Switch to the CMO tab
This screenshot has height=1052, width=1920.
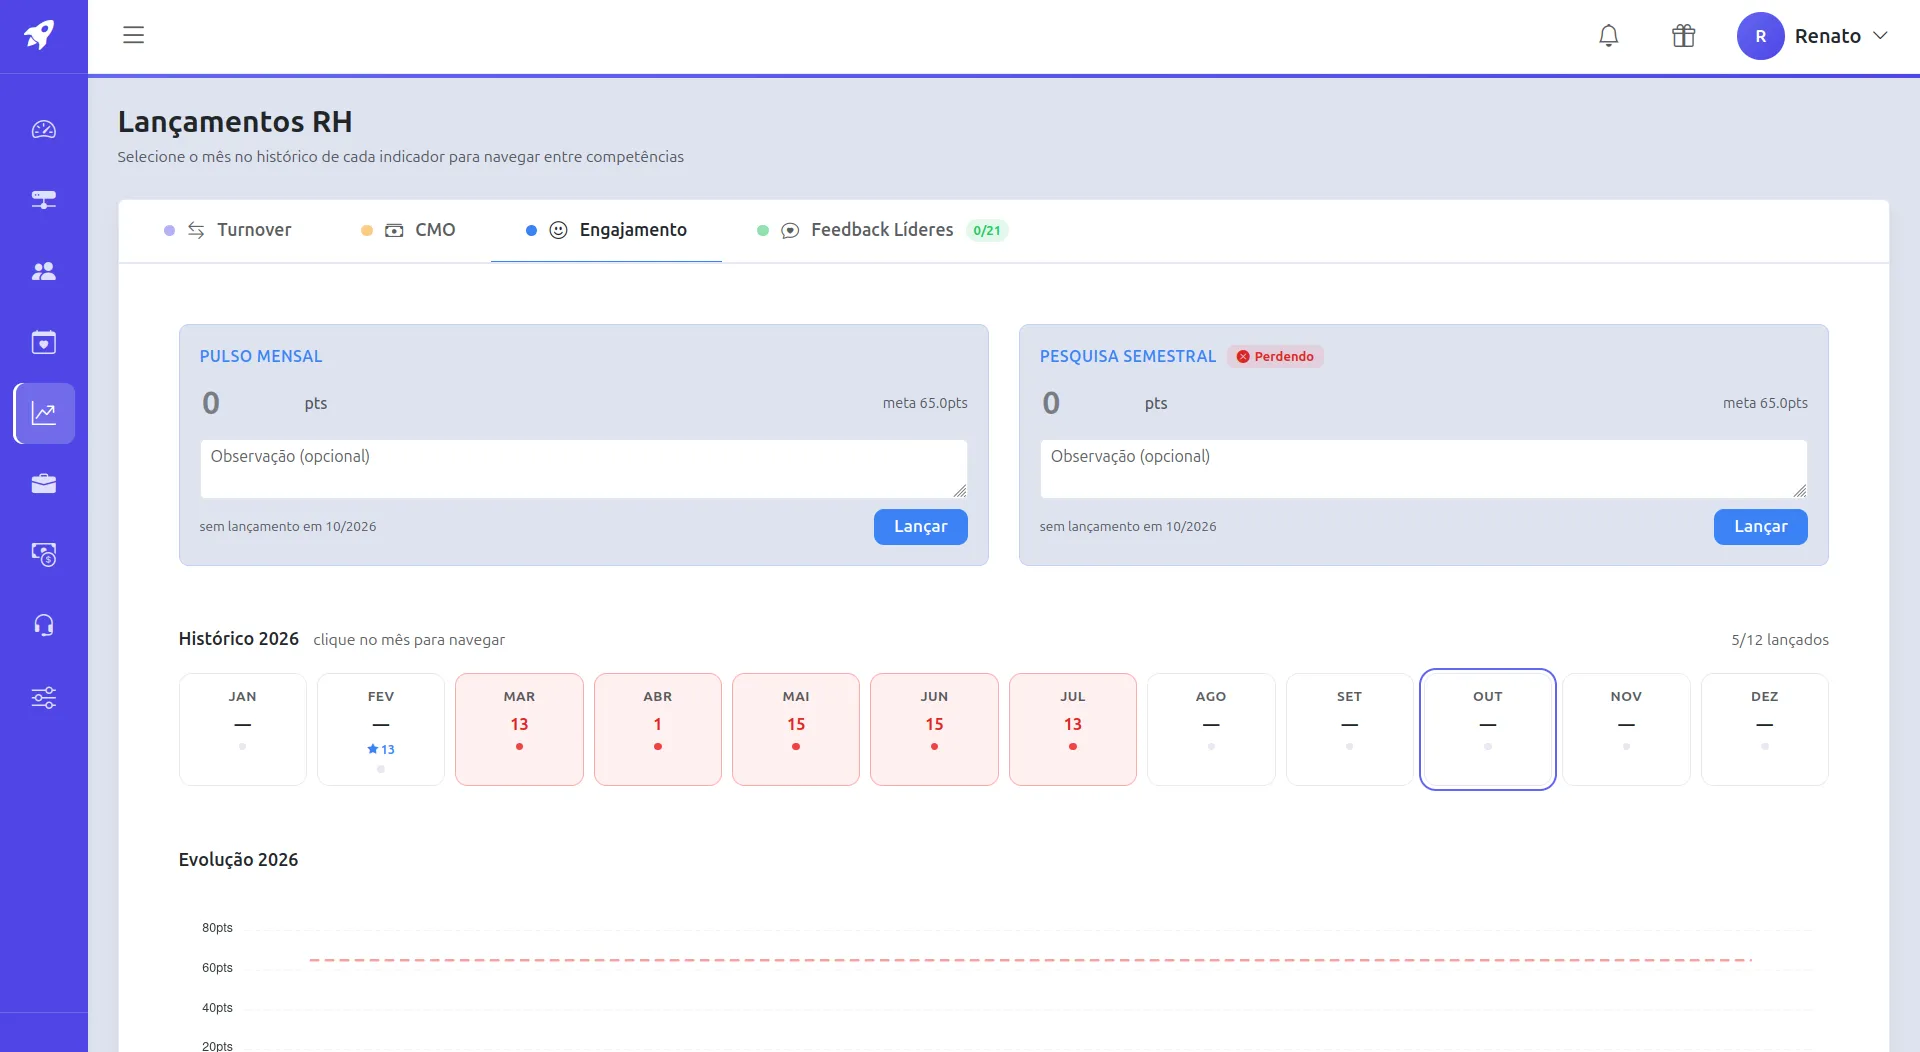408,230
